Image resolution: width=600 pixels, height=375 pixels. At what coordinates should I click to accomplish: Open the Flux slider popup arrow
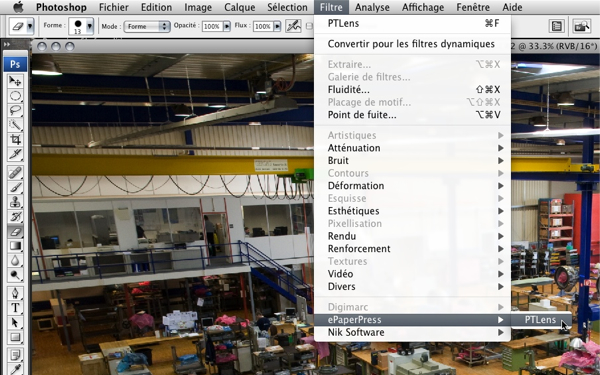tap(277, 26)
